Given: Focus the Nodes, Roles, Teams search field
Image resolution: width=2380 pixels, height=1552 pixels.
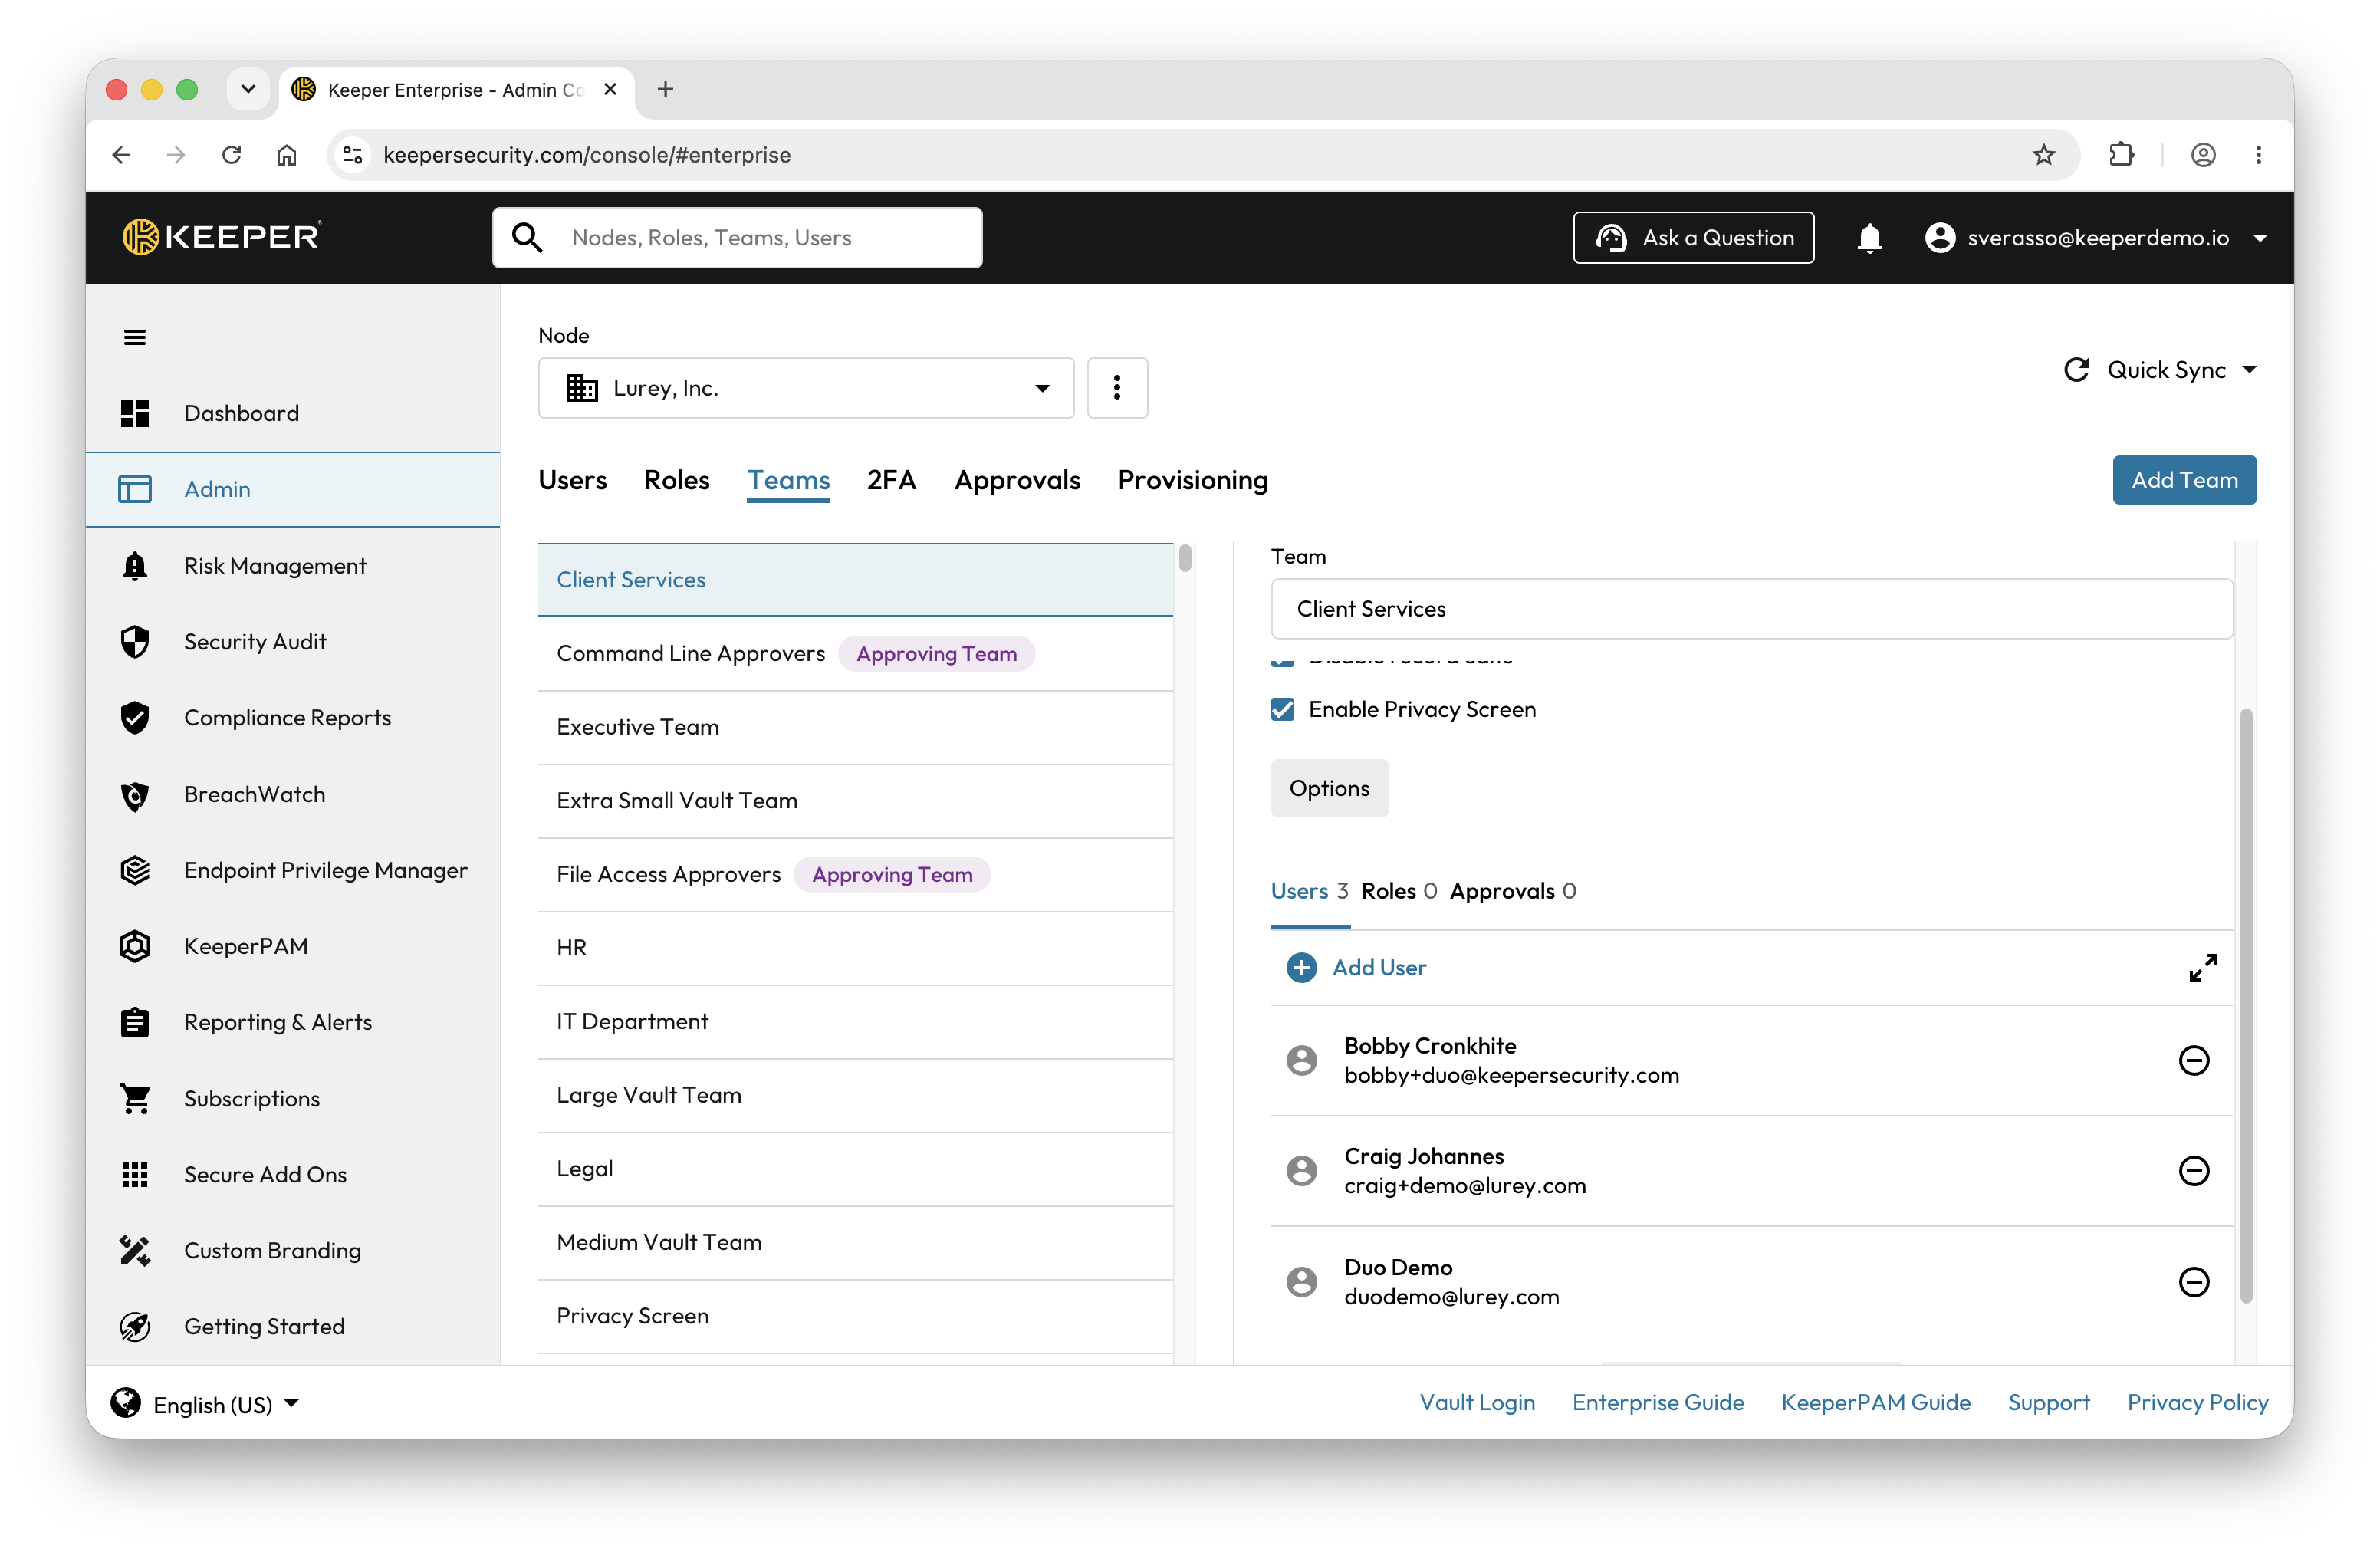Looking at the screenshot, I should (x=737, y=238).
